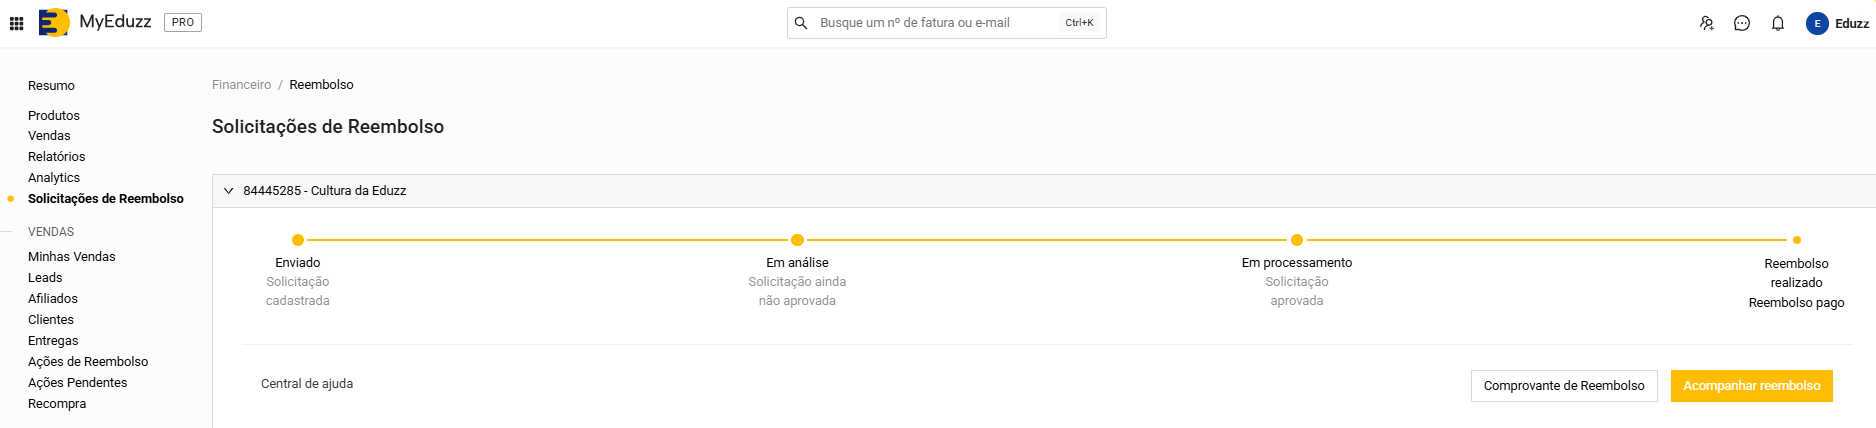Open Ações de Reembolso menu item
This screenshot has width=1876, height=428.
[x=88, y=361]
